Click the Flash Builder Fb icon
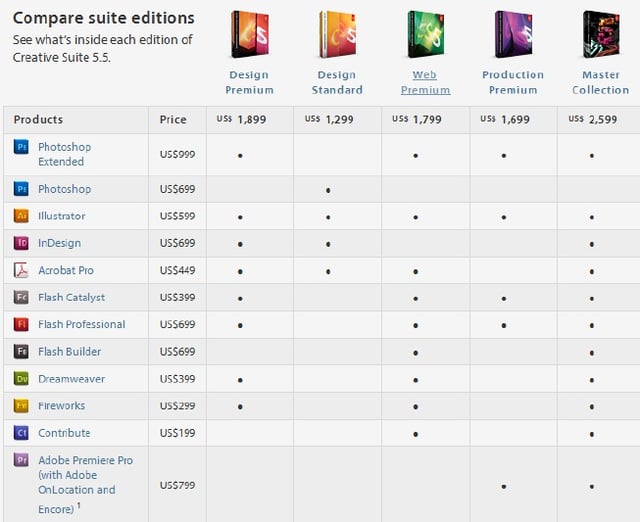The image size is (640, 522). pos(21,351)
